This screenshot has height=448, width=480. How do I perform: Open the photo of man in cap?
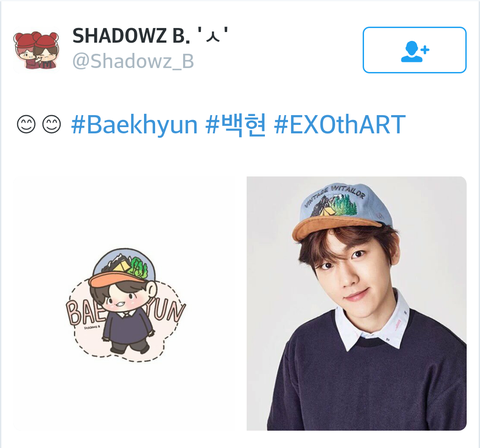click(x=357, y=303)
